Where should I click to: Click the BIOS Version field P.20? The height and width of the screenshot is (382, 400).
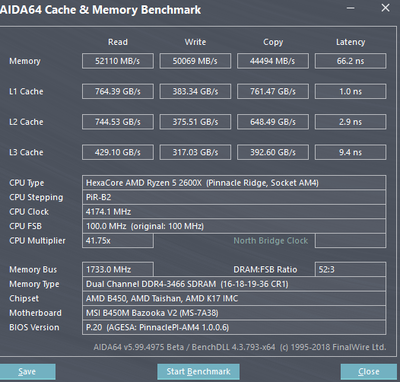(234, 327)
